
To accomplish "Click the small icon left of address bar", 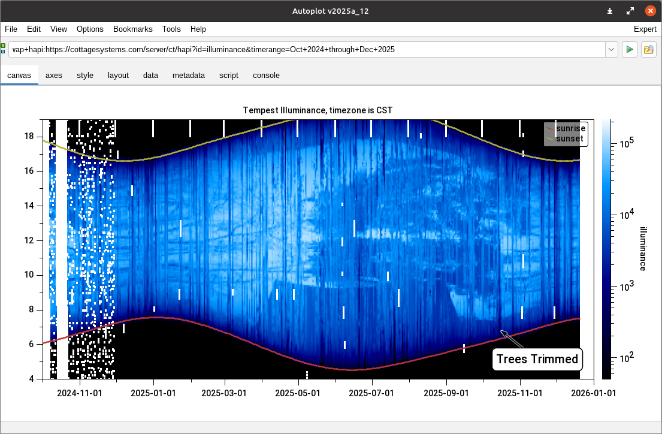I will pyautogui.click(x=4, y=49).
